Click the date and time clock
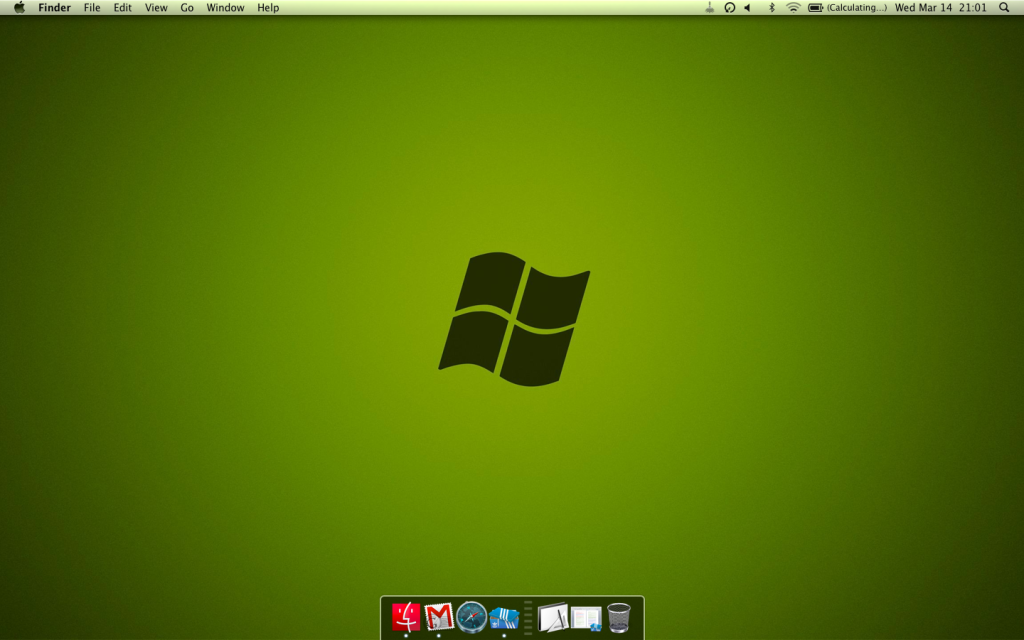The width and height of the screenshot is (1024, 640). (940, 8)
